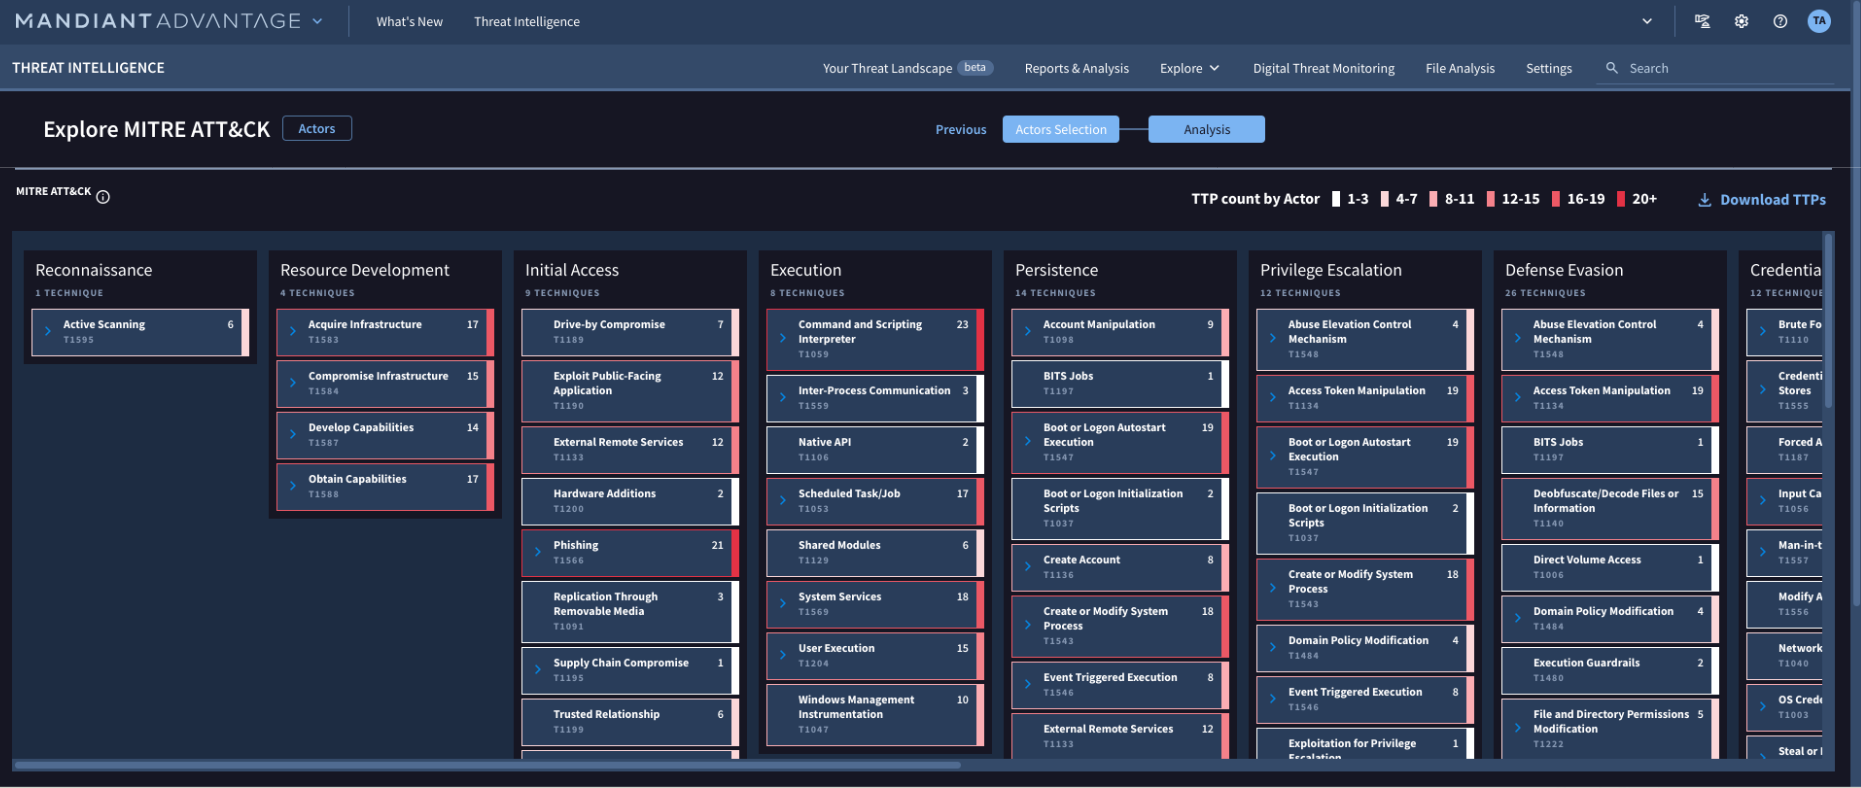Expand the Phishing technique chevron
Viewport: 1861px width, 788px height.
538,551
